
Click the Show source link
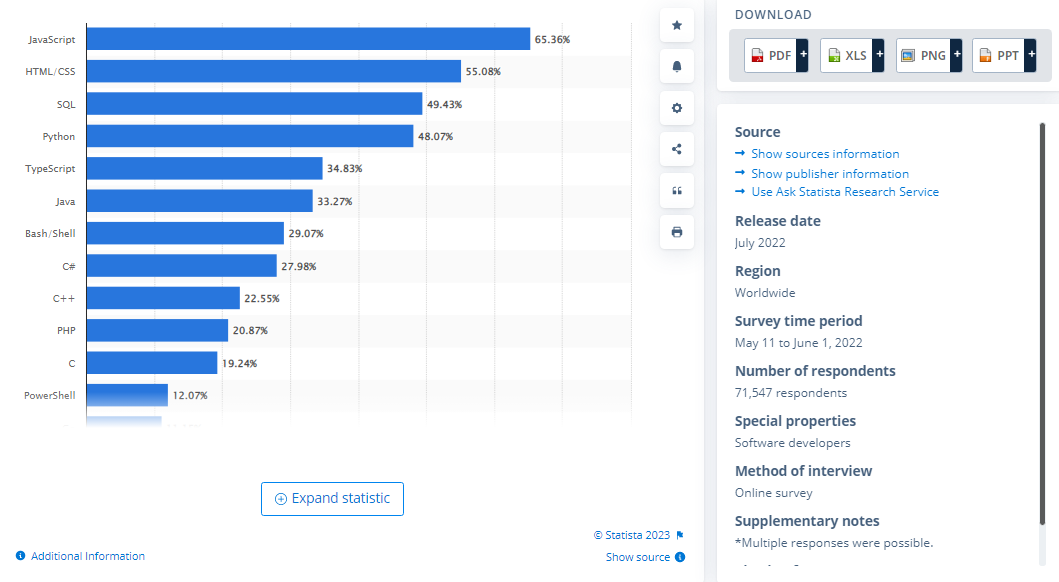coord(637,557)
